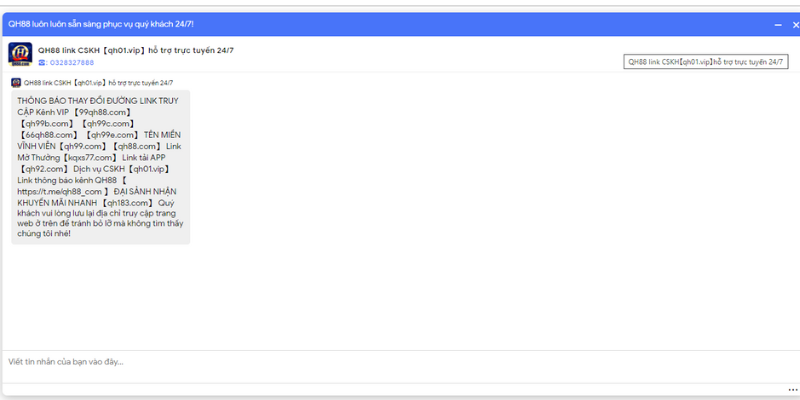The height and width of the screenshot is (400, 800).
Task: Open the kqxs77.com prize draw link
Action: (90, 157)
